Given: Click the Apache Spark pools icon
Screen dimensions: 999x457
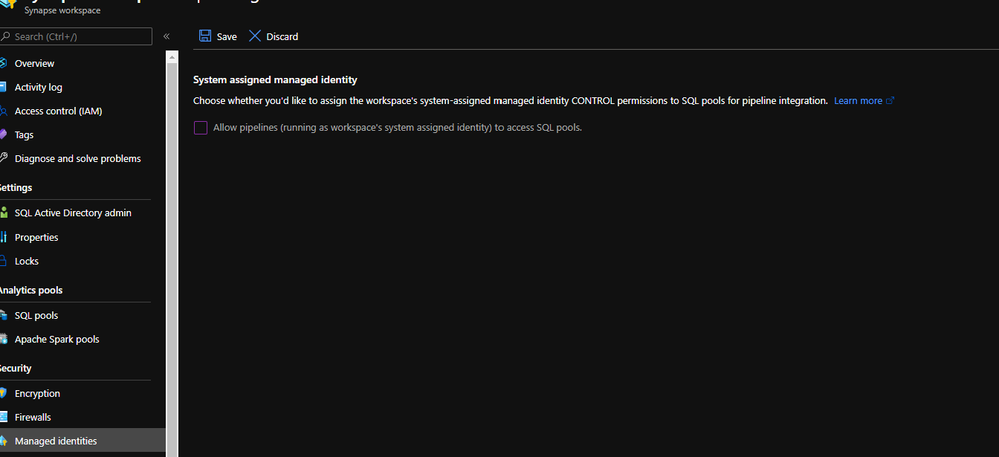Looking at the screenshot, I should click(x=4, y=339).
